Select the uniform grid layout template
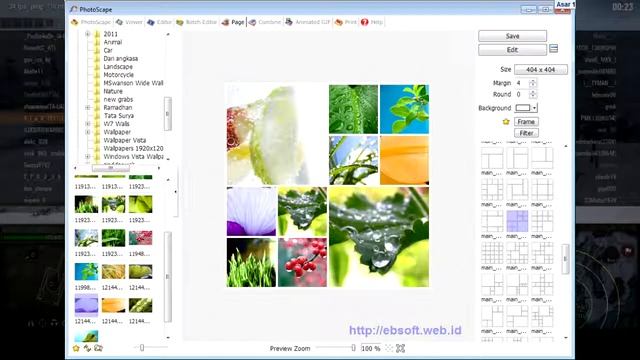This screenshot has width=640, height=360. 492,253
